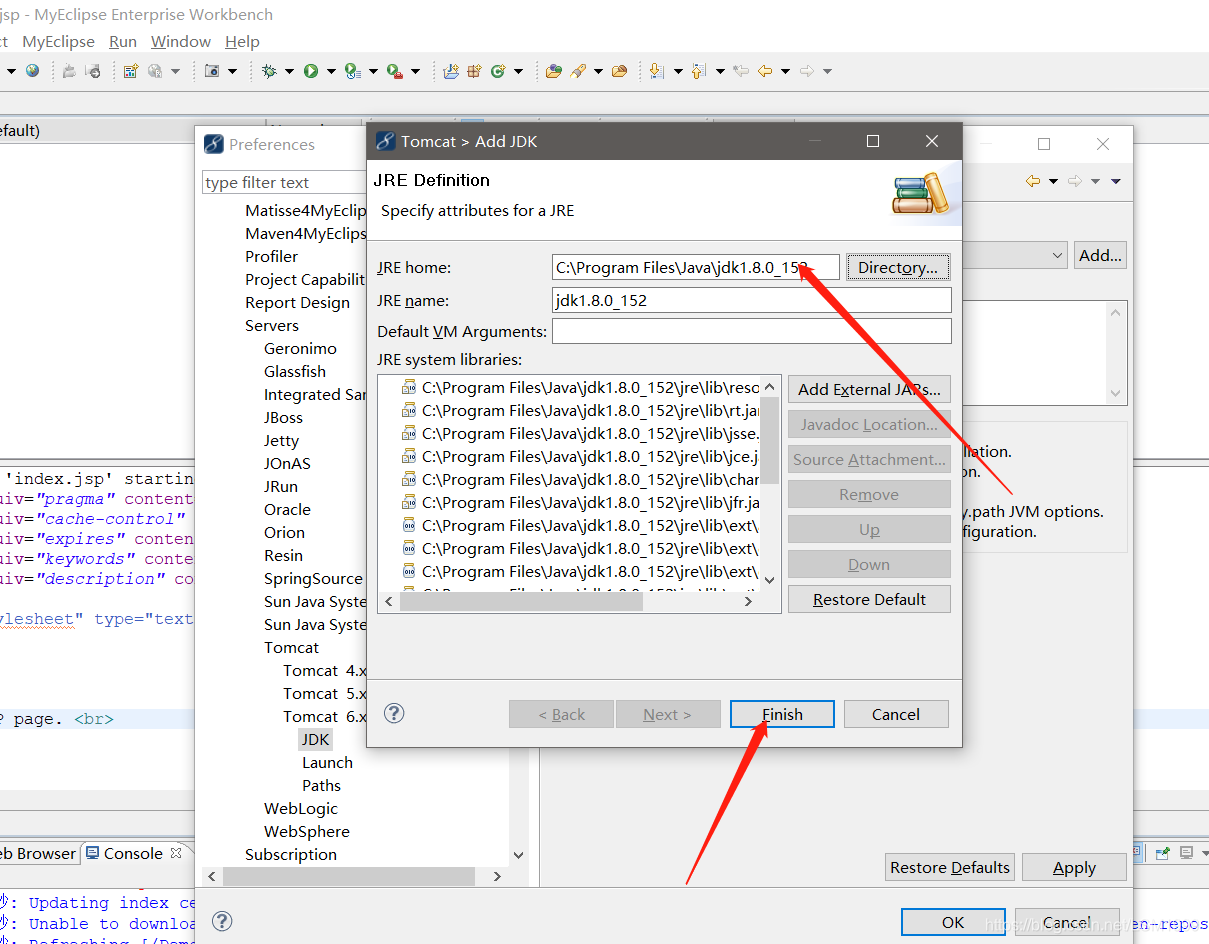The image size is (1209, 944).
Task: Click the Previous Annotation up-arrow icon
Action: [698, 71]
